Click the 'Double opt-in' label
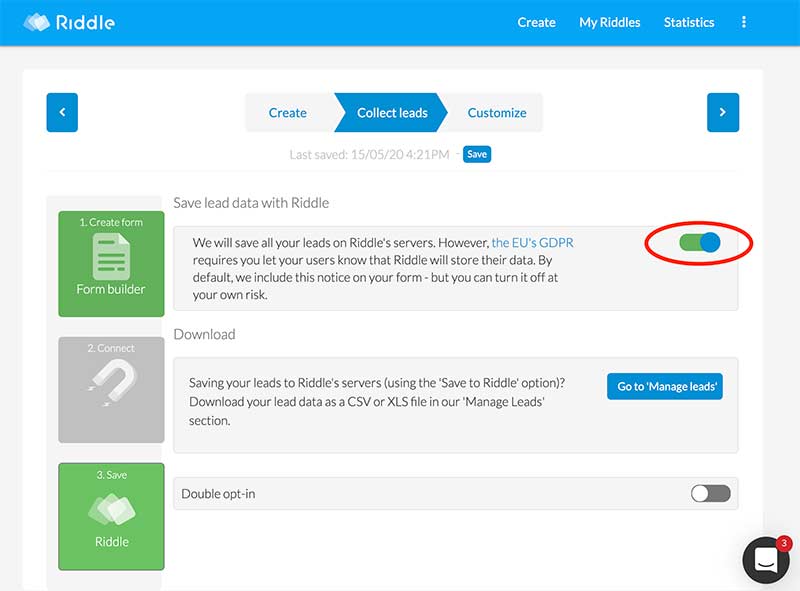This screenshot has height=591, width=800. 218,494
